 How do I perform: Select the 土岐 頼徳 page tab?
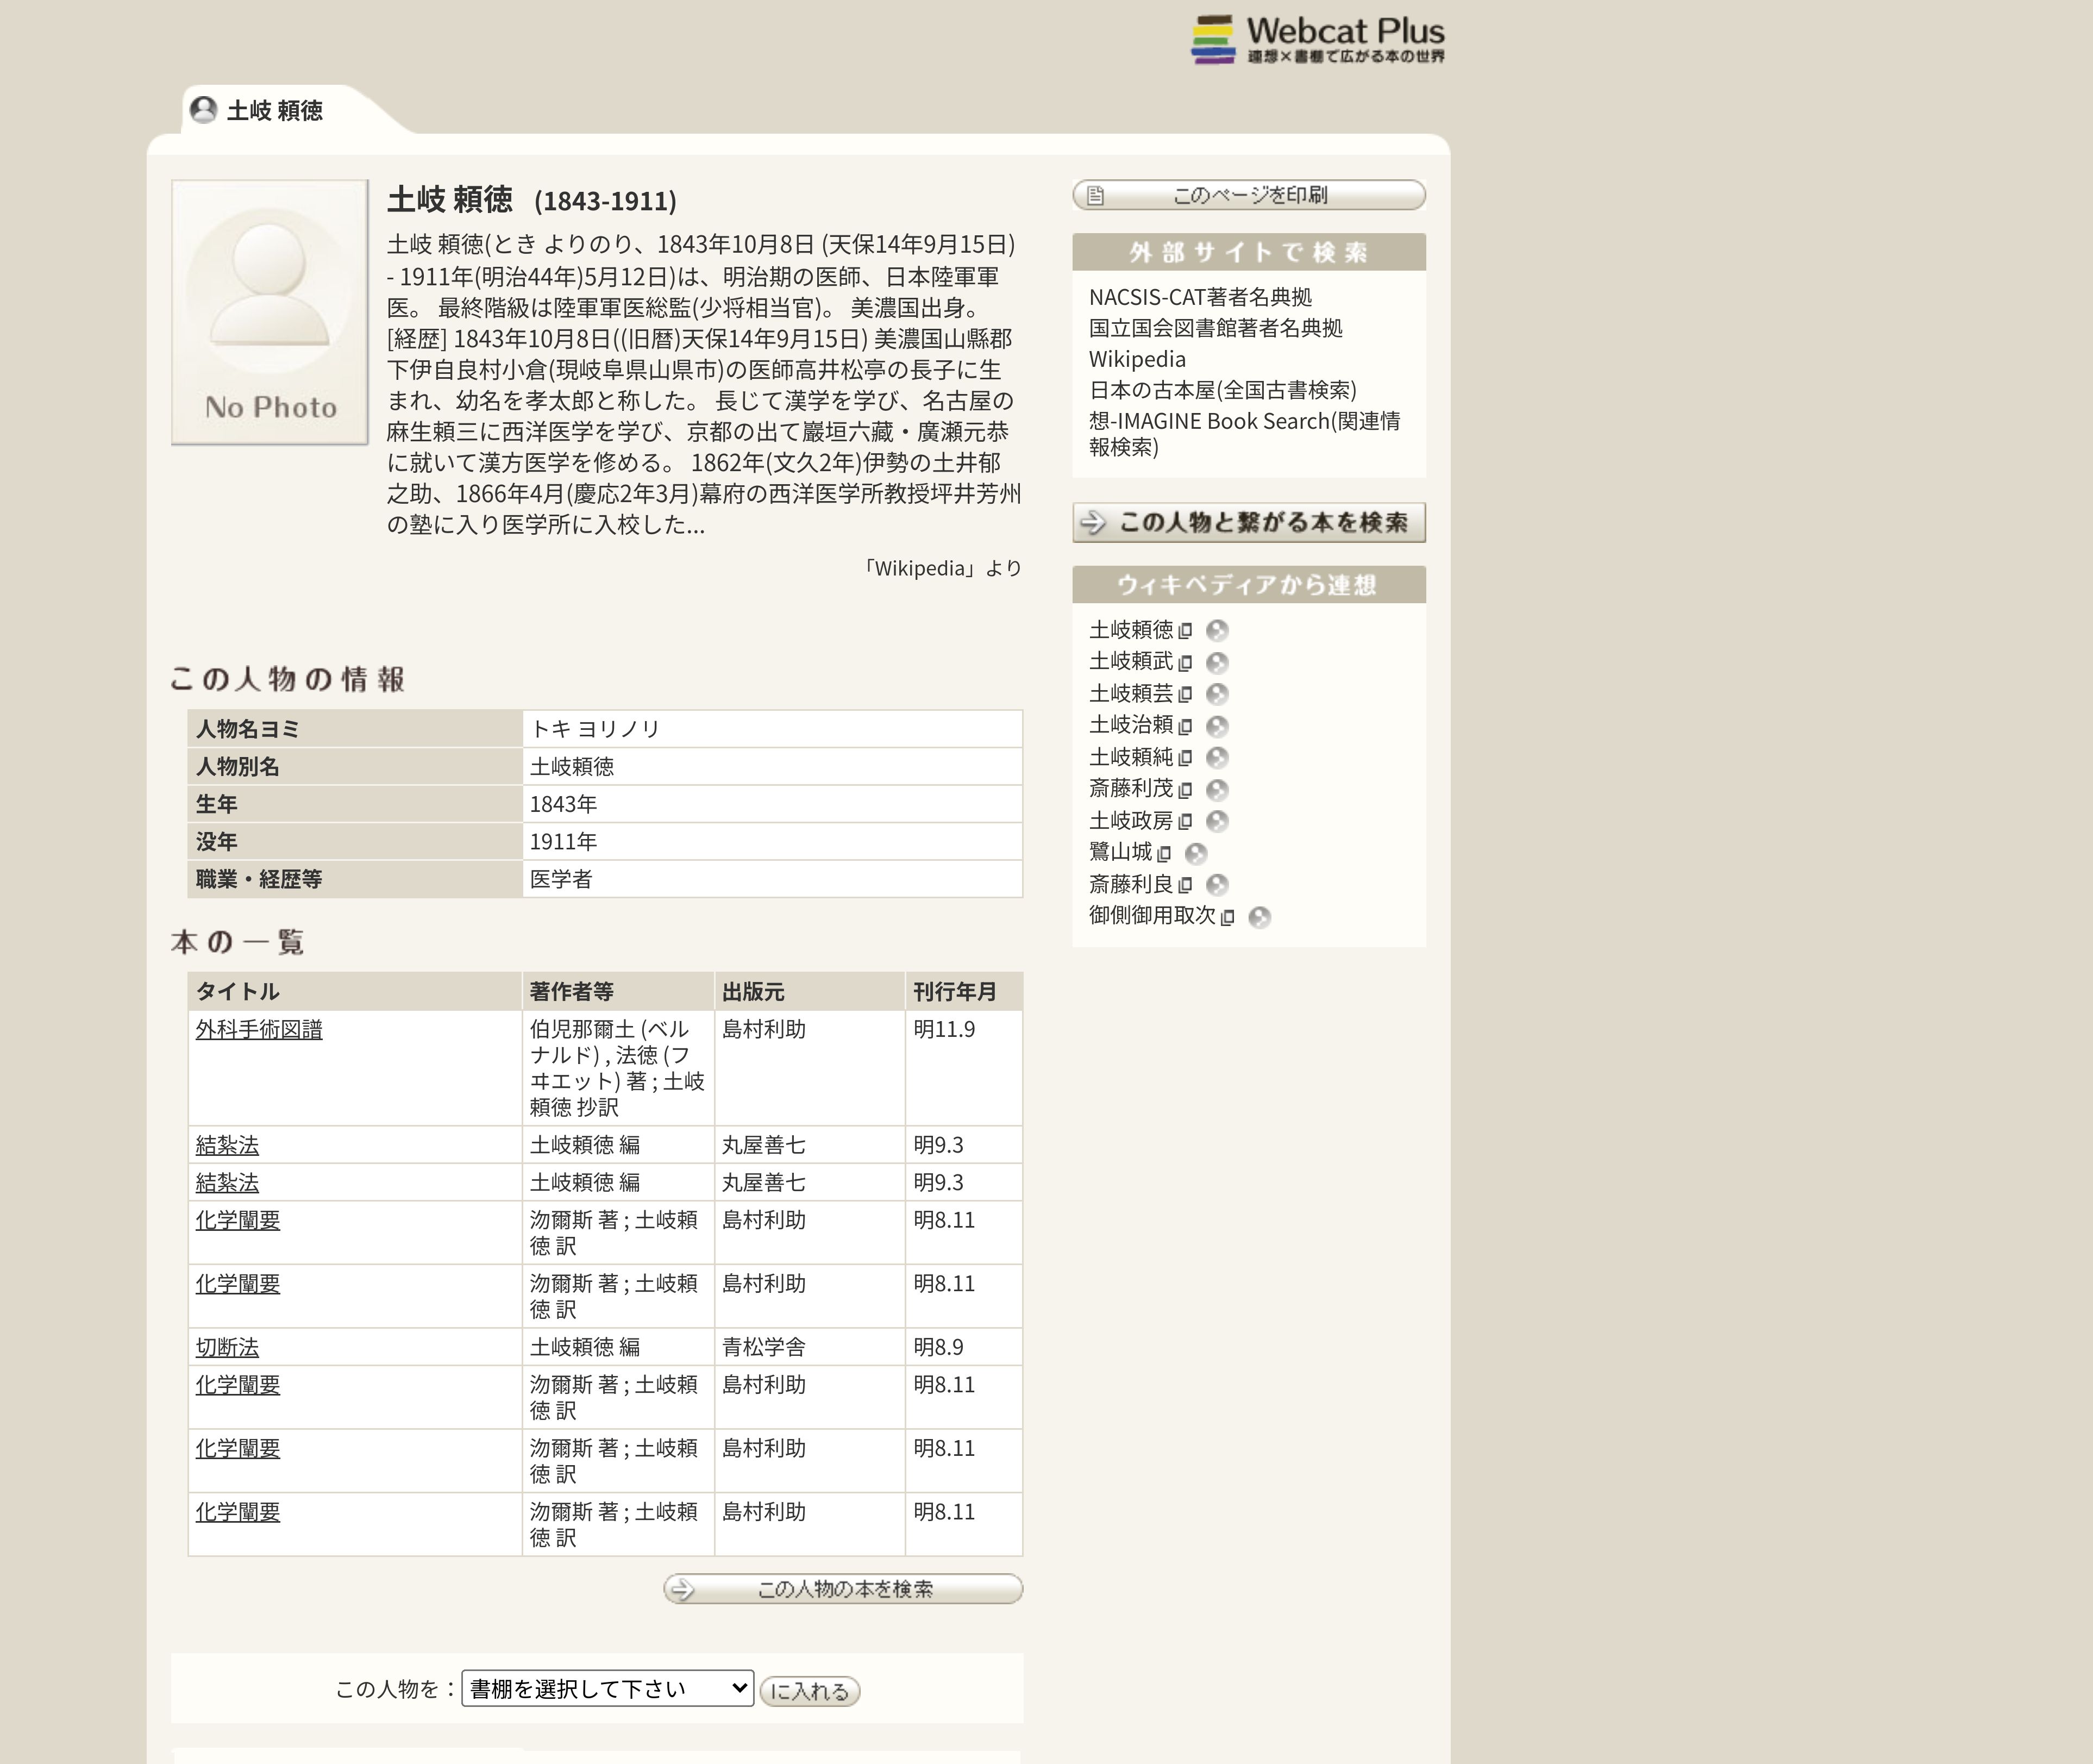(x=274, y=110)
